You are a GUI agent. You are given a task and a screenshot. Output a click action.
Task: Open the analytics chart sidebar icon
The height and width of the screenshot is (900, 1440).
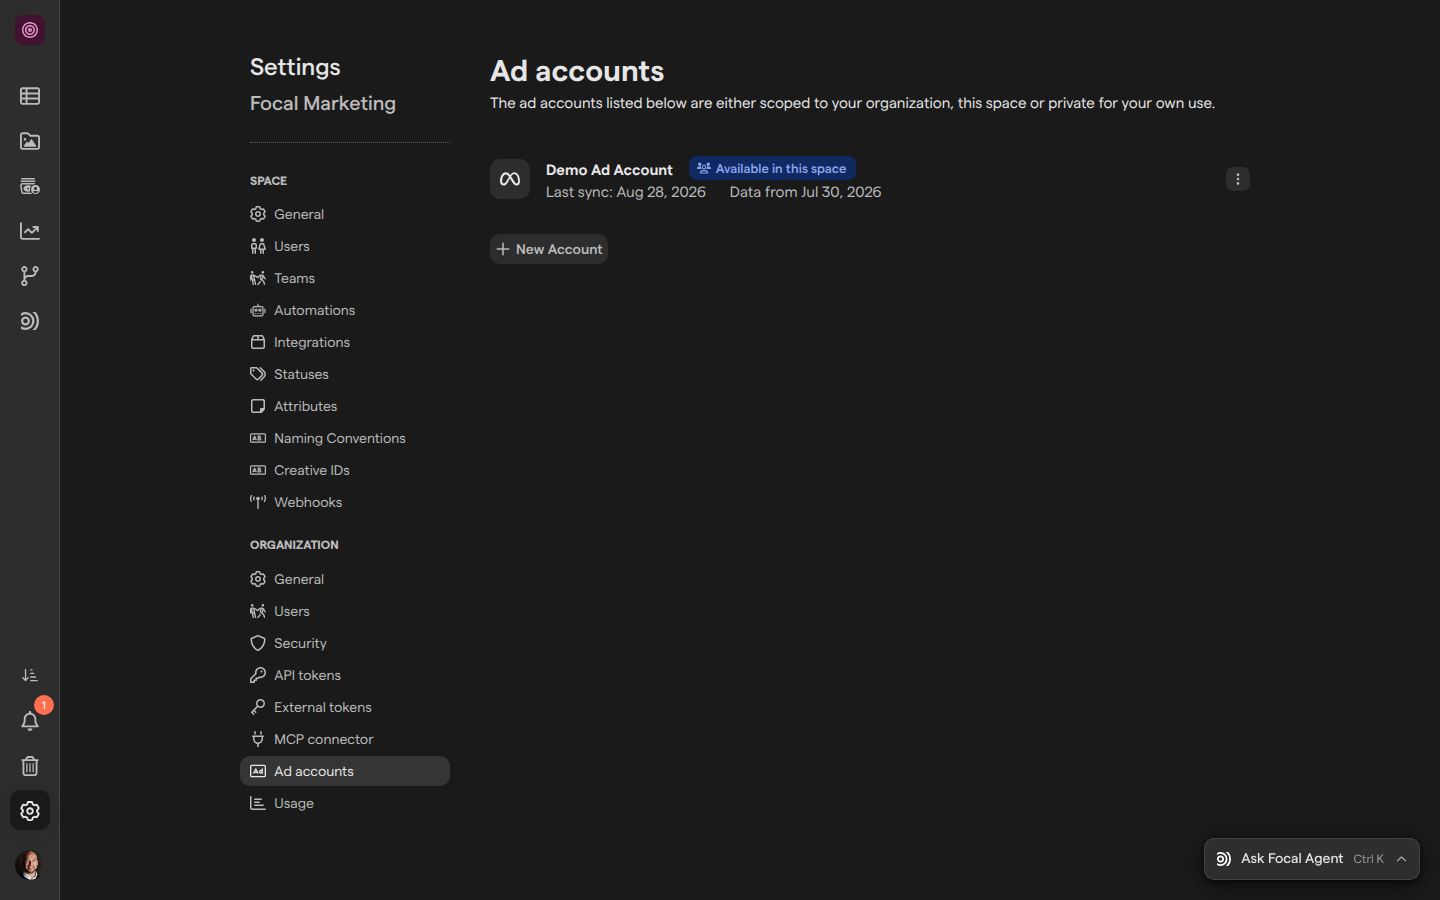tap(30, 231)
